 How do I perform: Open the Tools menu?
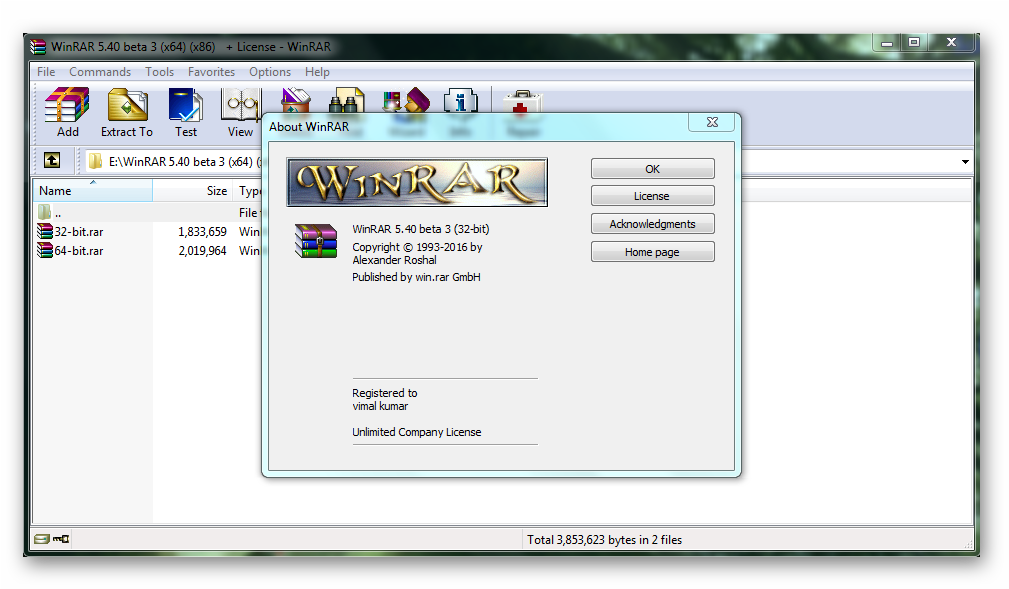point(159,72)
